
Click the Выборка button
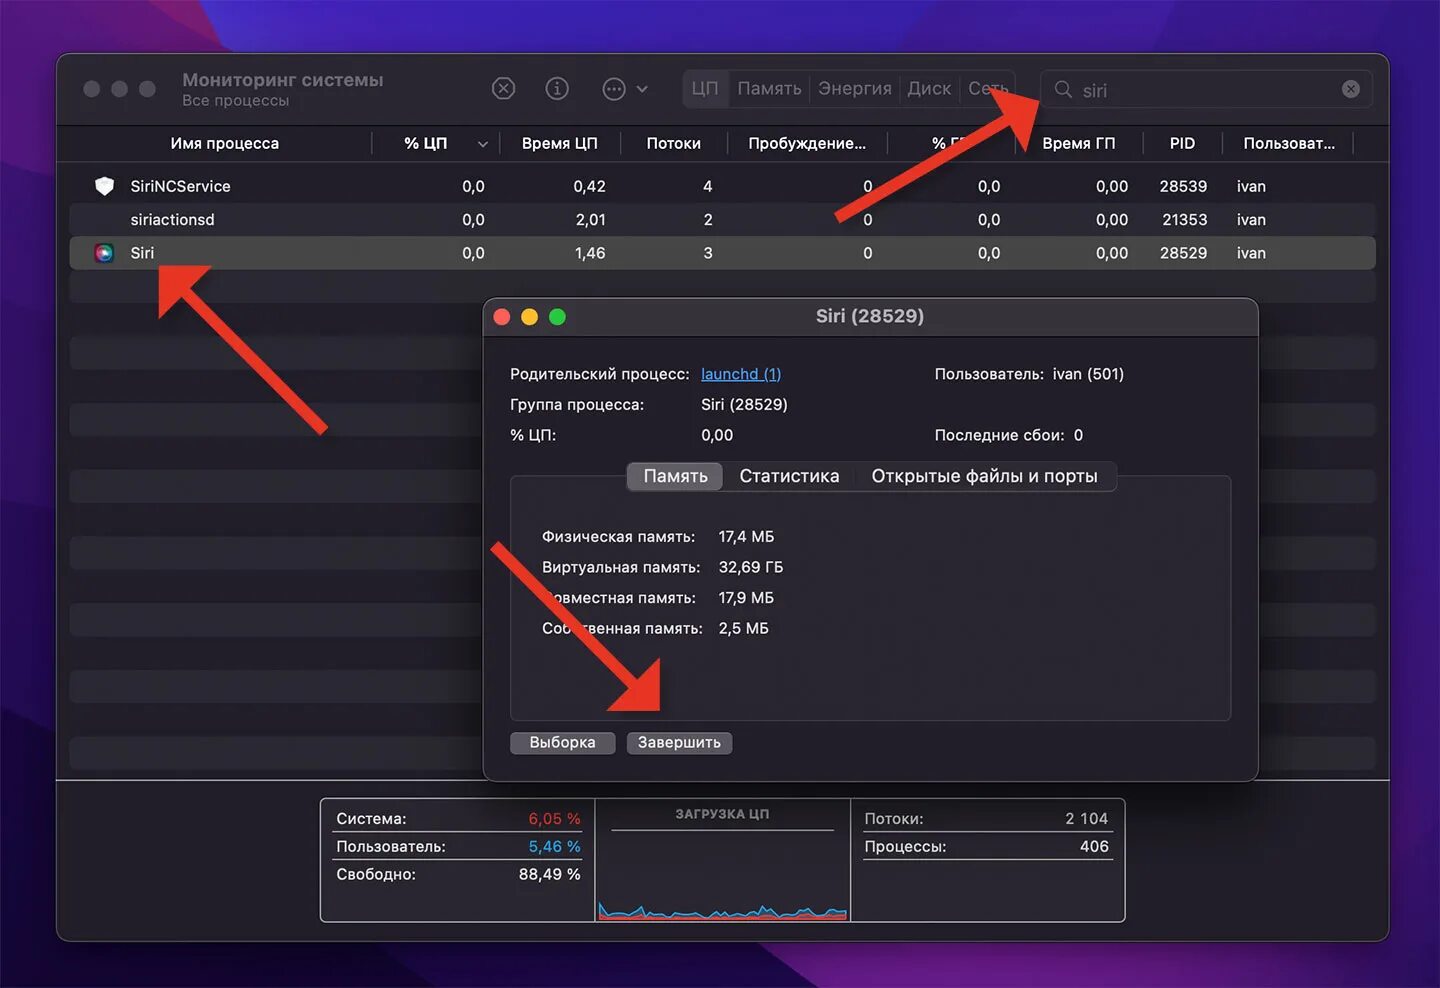pos(562,742)
